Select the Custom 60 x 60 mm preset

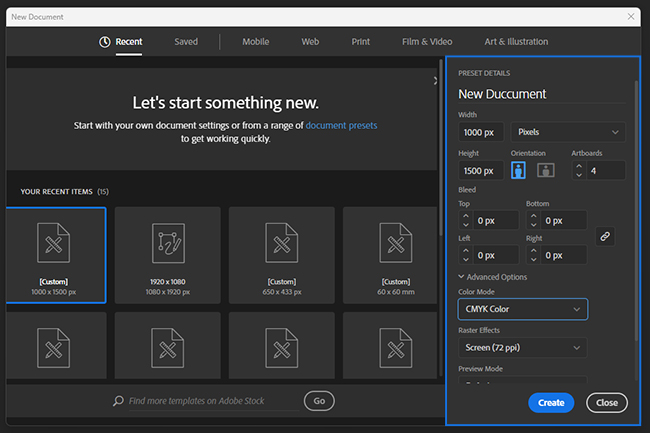[390, 255]
